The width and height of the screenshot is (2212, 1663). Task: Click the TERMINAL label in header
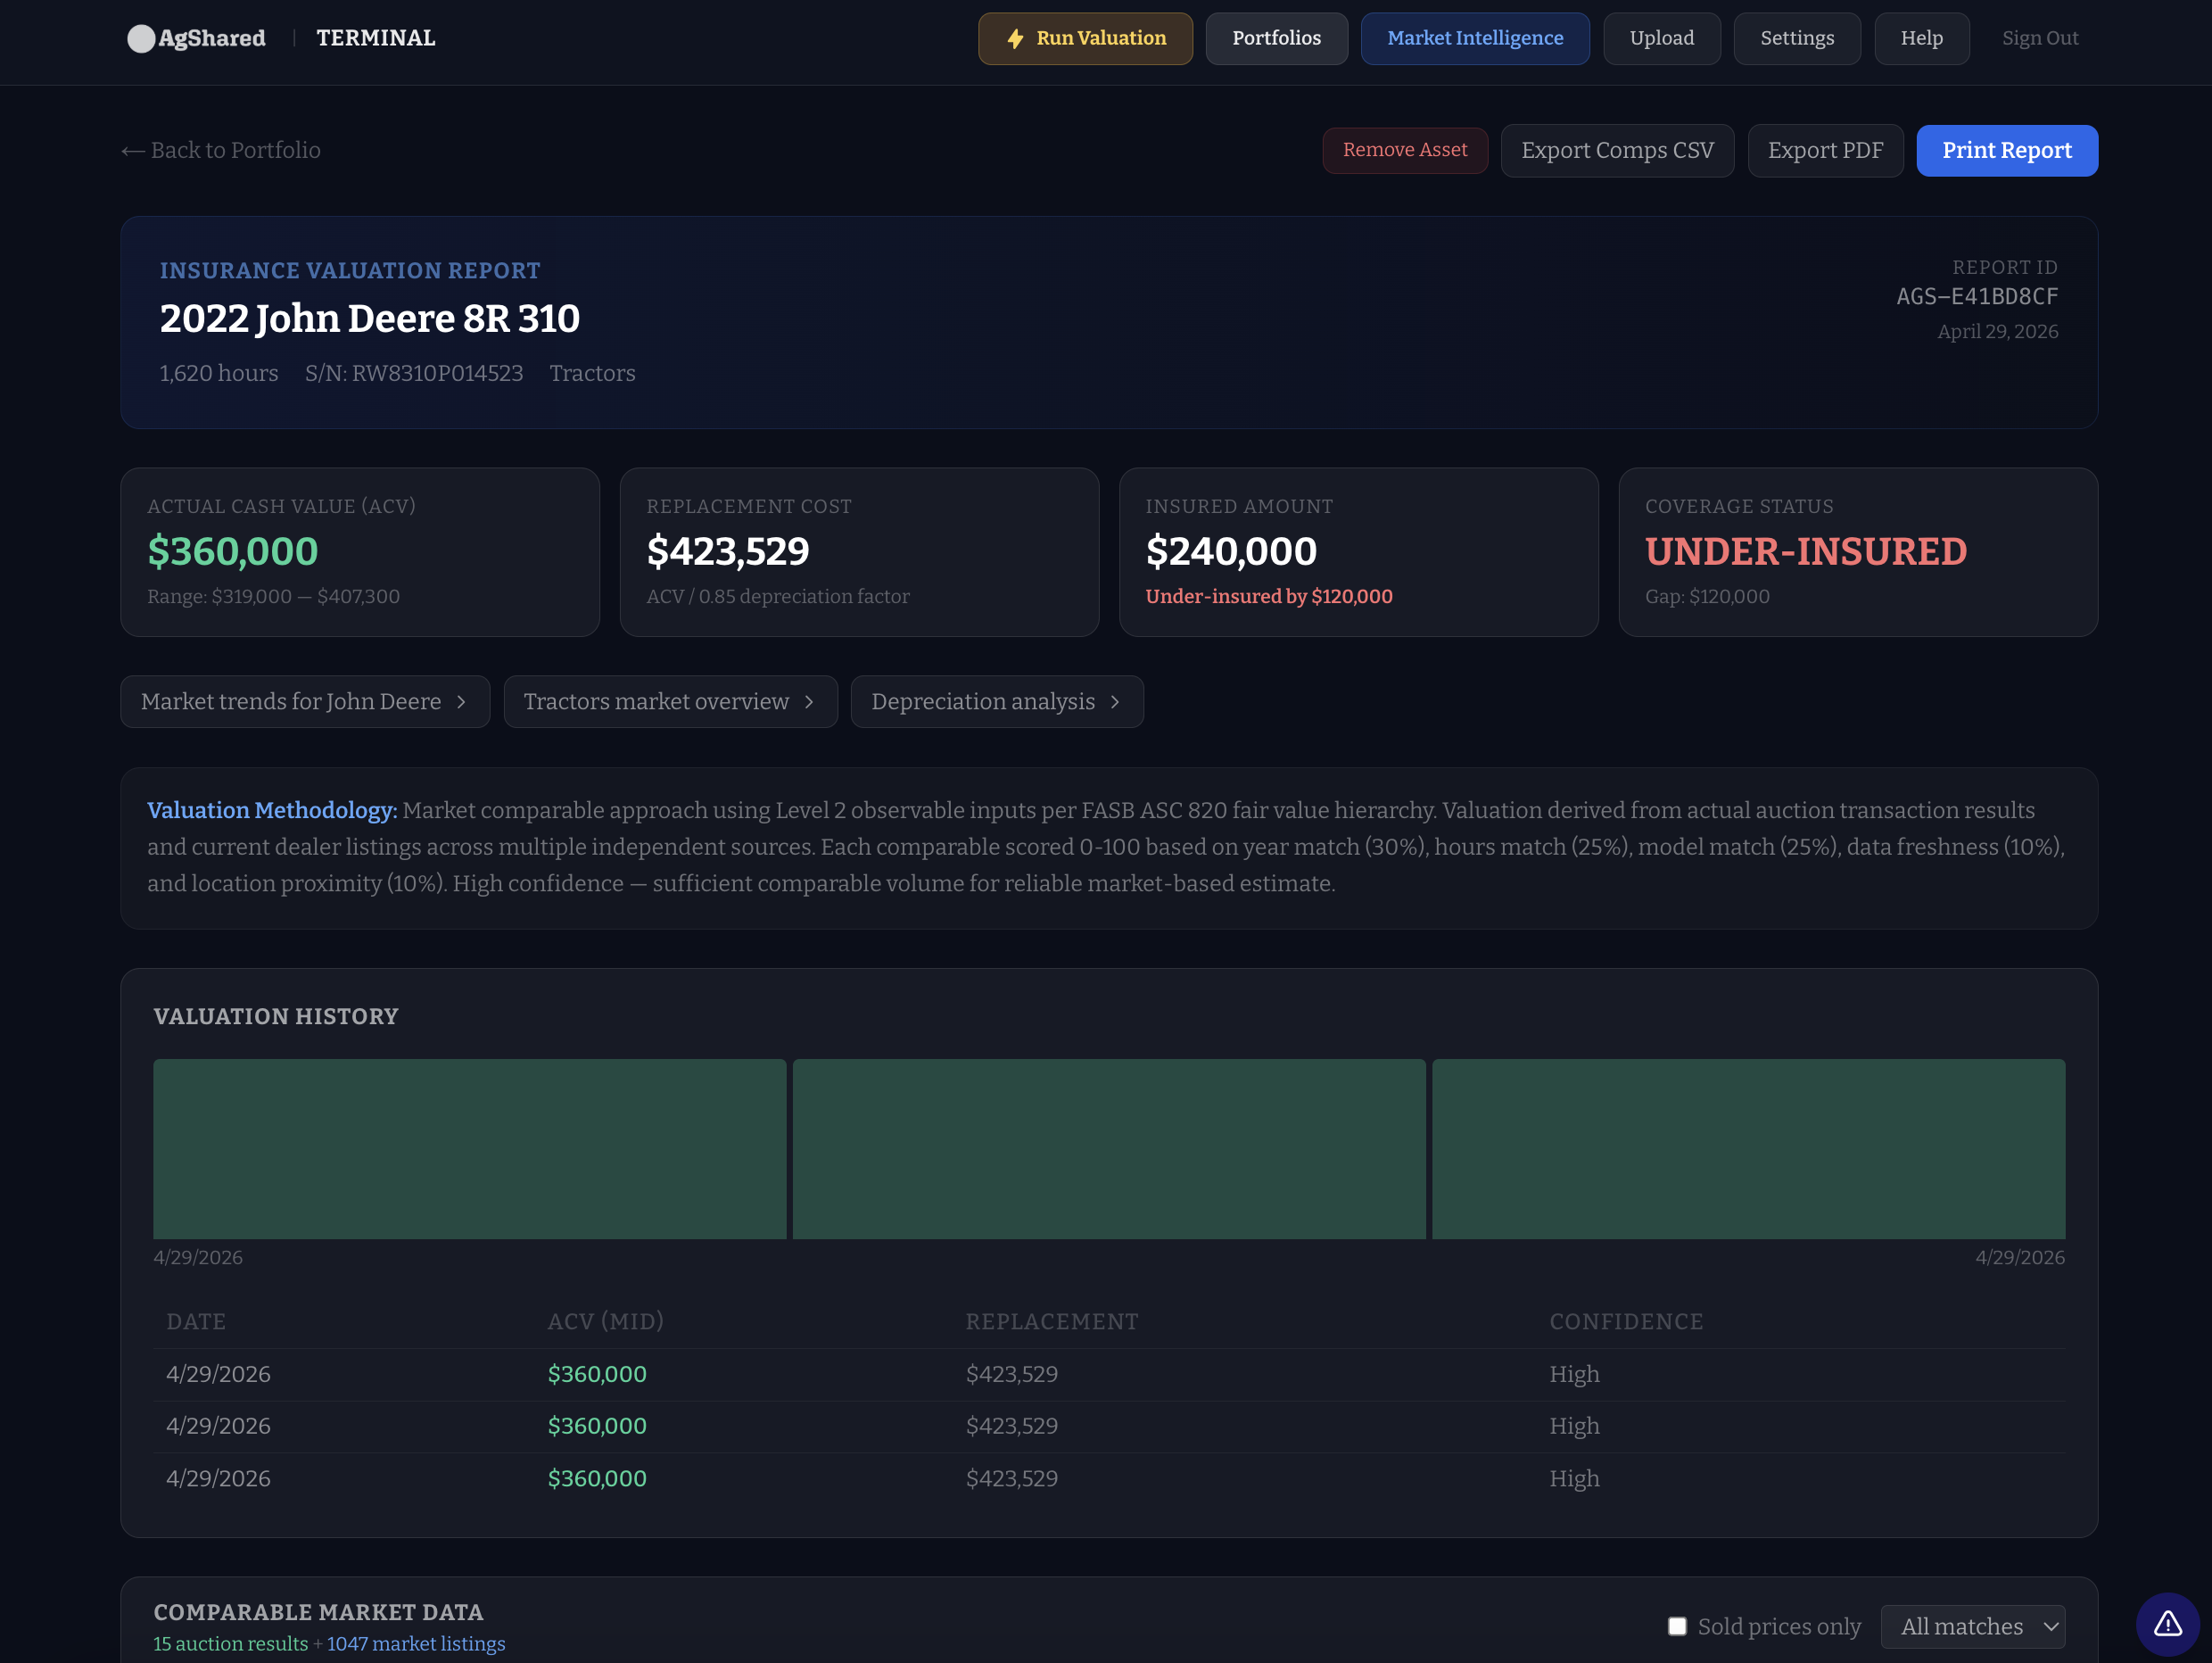[376, 38]
